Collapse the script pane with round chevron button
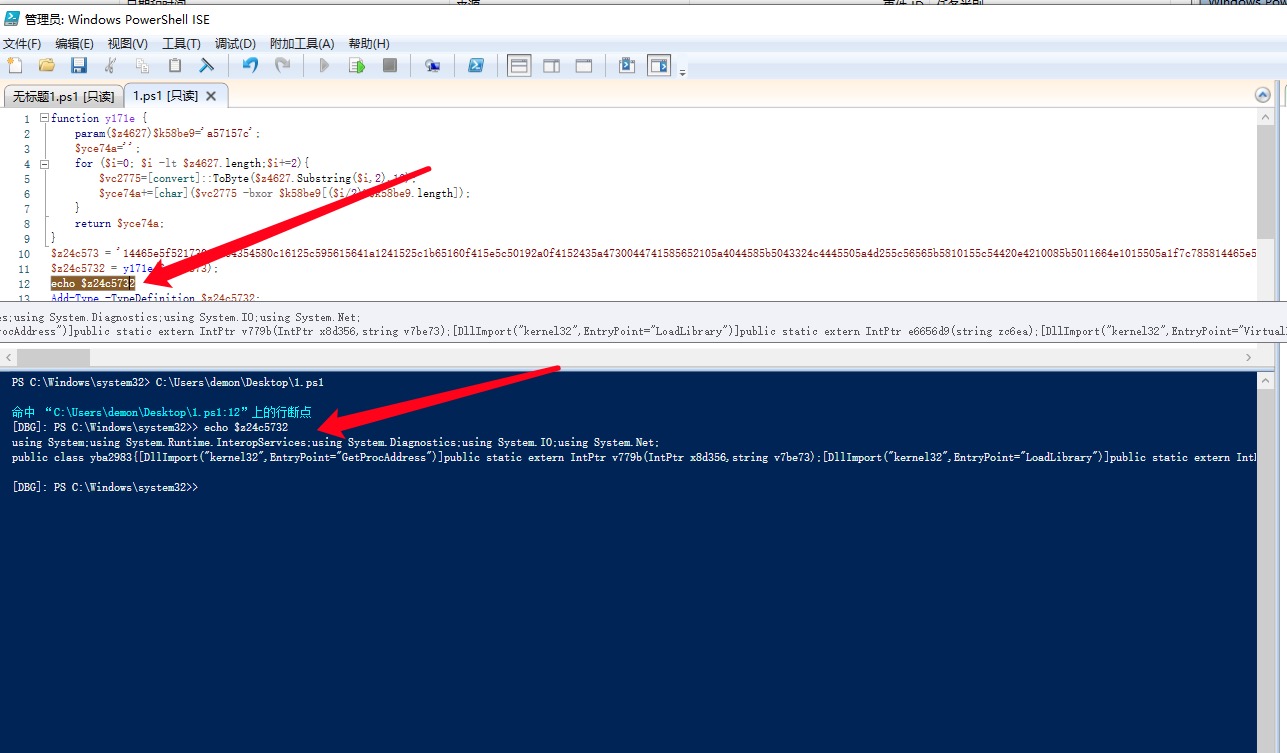Screen dimensions: 1287x753 [1263, 95]
